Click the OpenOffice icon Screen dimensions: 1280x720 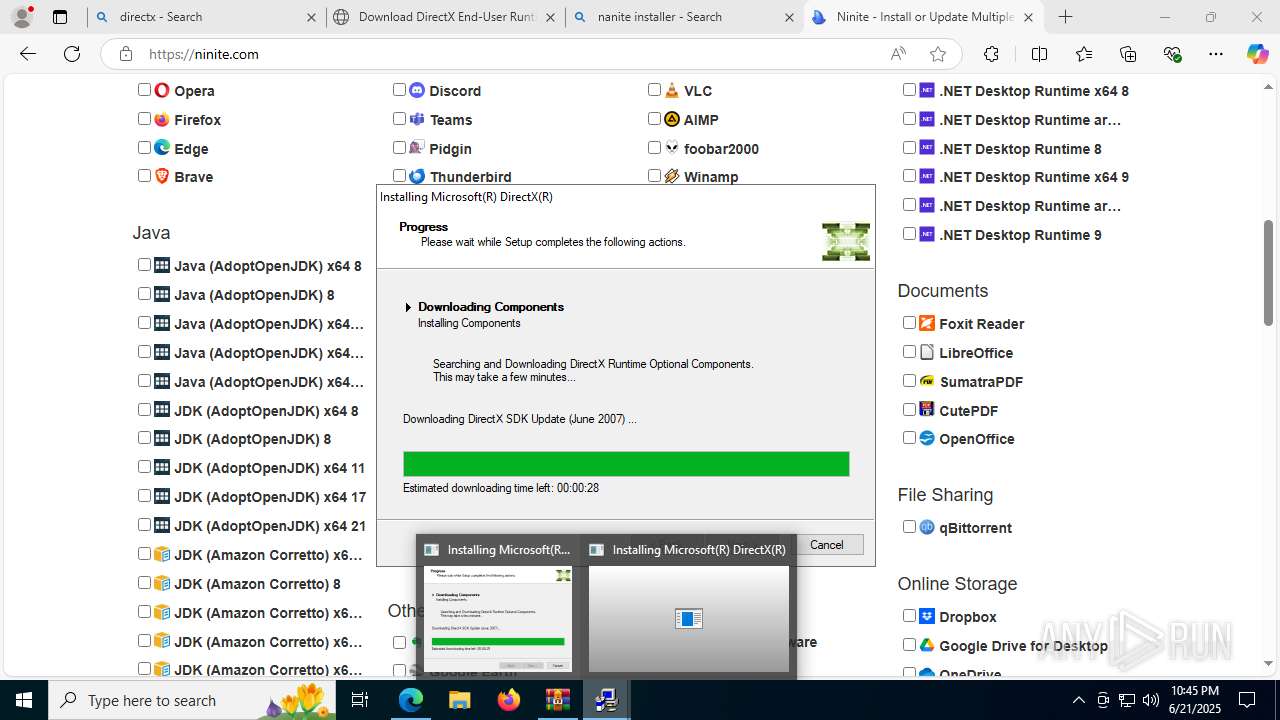(x=927, y=438)
